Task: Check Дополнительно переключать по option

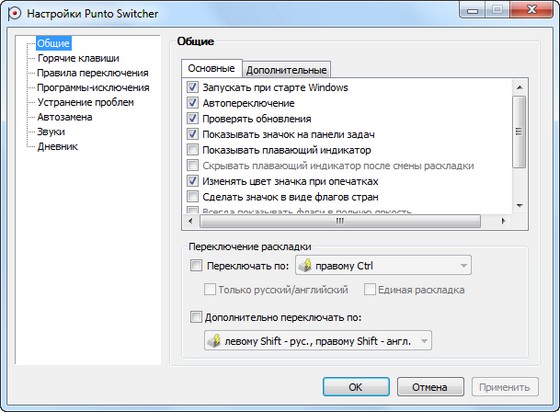Action: tap(196, 317)
